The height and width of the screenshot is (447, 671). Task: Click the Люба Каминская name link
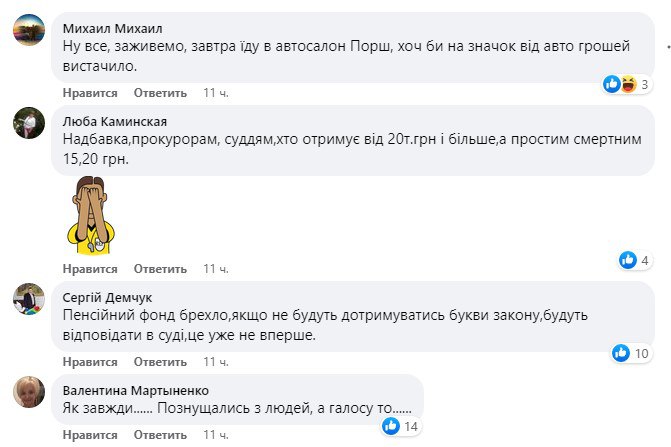pyautogui.click(x=113, y=119)
